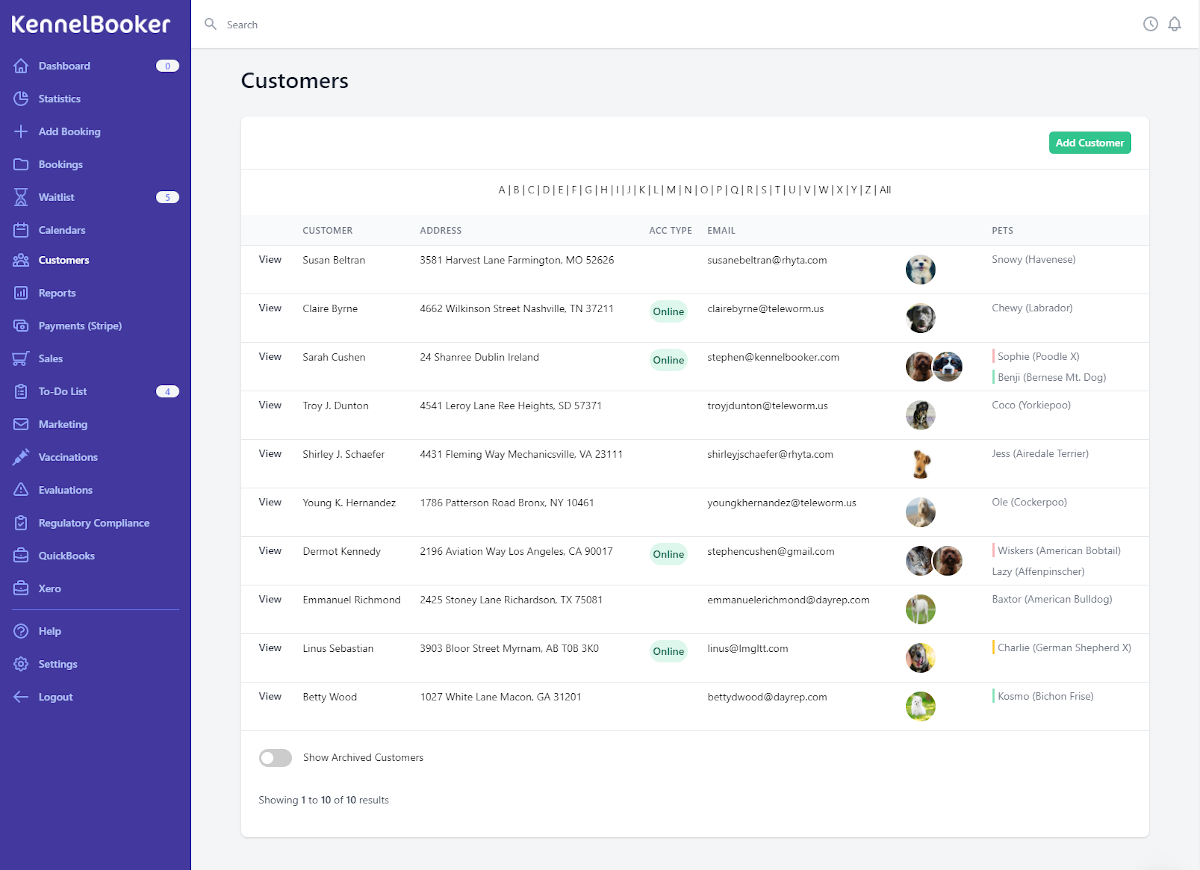Click email troyjdunton@teleworm.us
Image resolution: width=1200 pixels, height=870 pixels.
[767, 406]
